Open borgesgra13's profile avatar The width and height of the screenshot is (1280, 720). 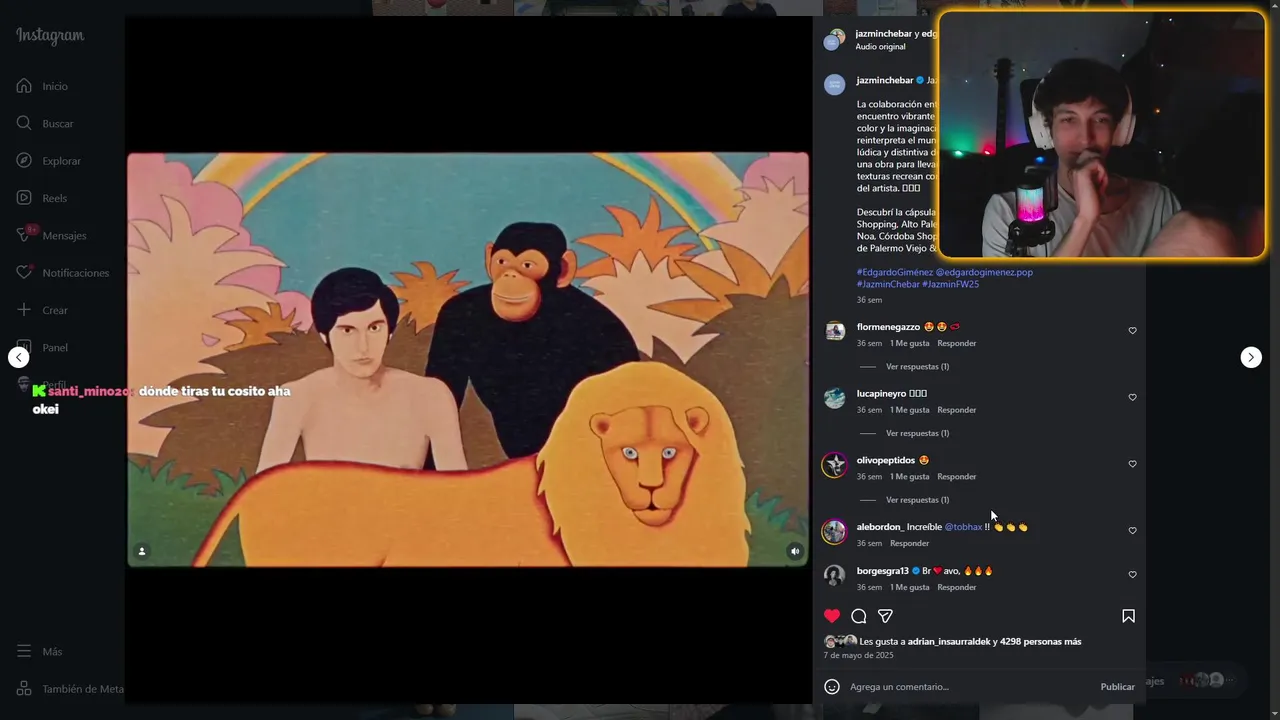click(x=834, y=575)
